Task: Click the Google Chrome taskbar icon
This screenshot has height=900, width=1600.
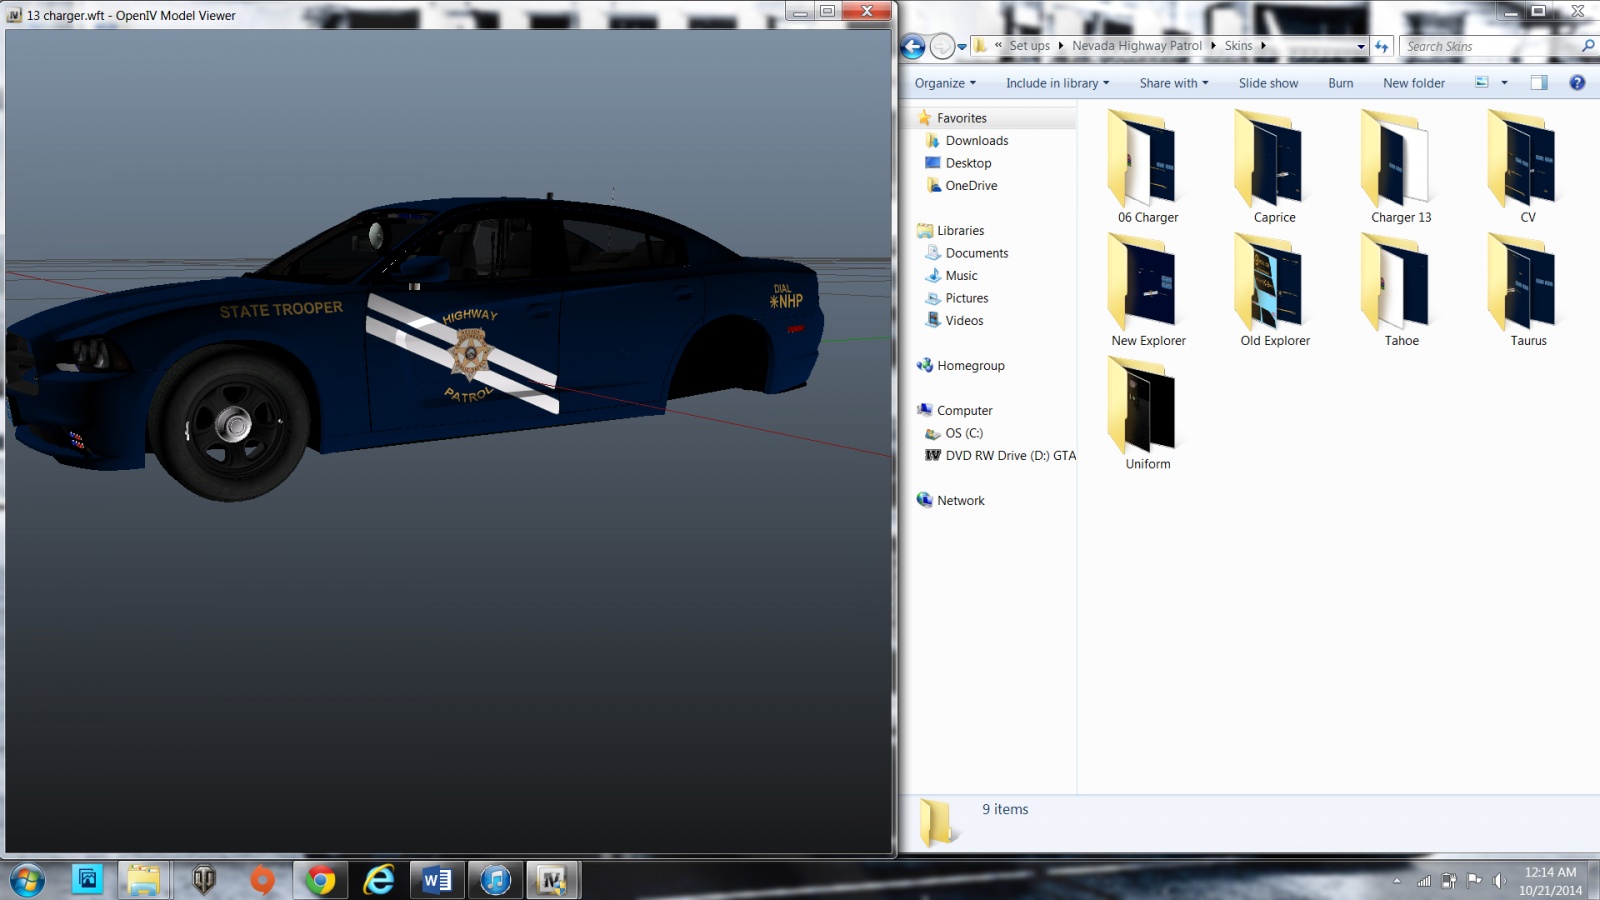Action: point(320,880)
